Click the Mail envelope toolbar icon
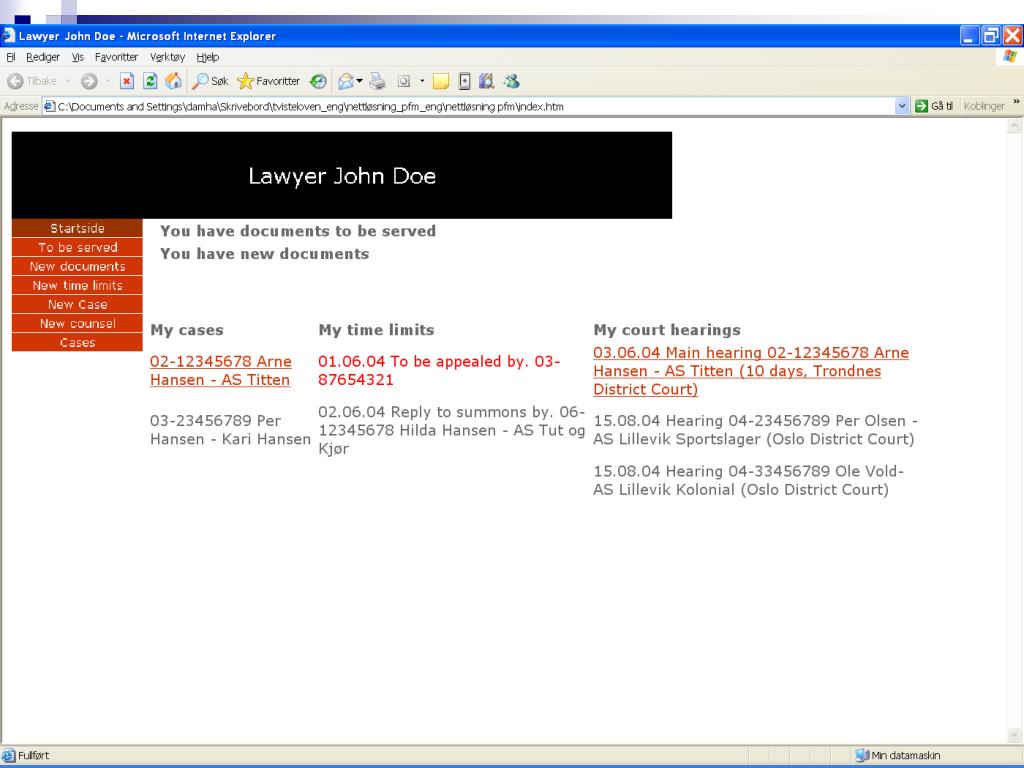The image size is (1024, 768). pos(345,81)
